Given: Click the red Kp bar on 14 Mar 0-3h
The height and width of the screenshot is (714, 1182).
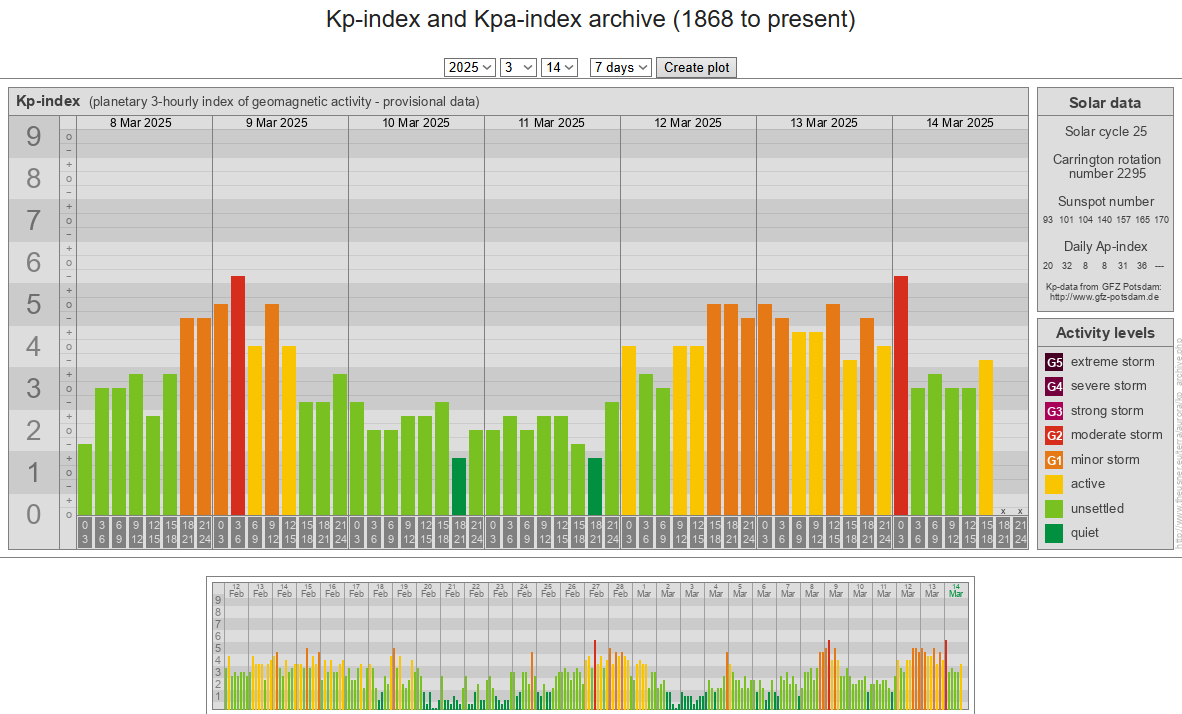Looking at the screenshot, I should click(901, 396).
